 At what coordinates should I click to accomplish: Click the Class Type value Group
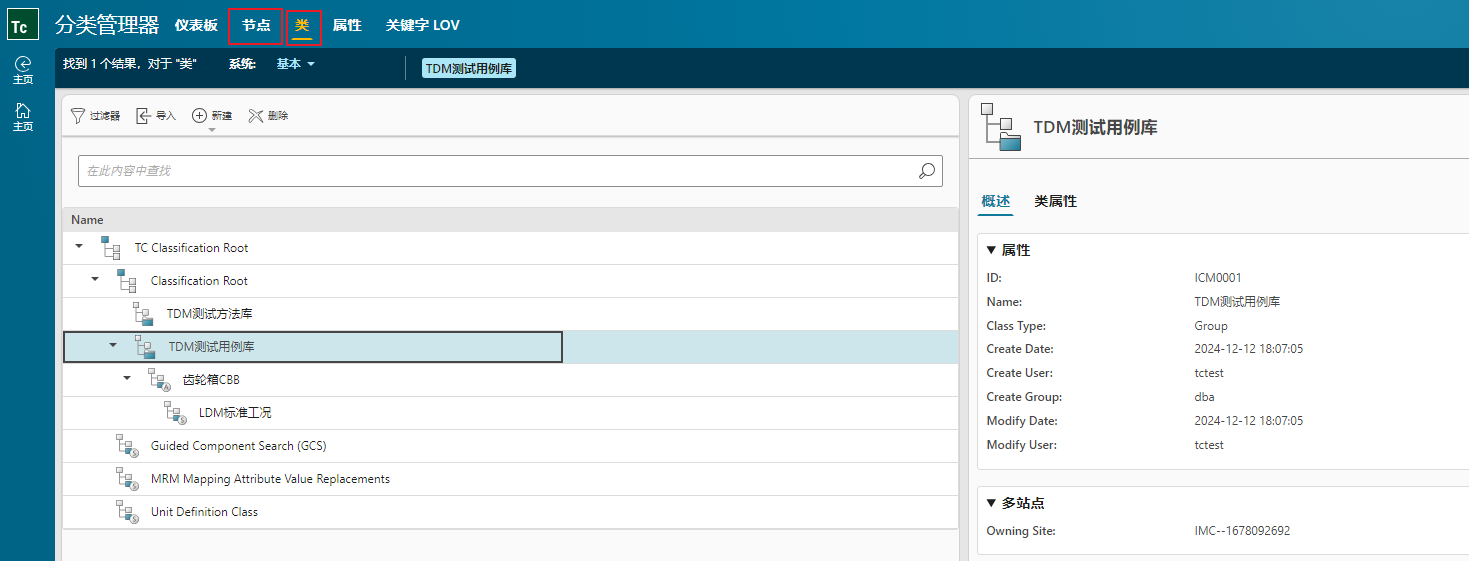click(1211, 326)
